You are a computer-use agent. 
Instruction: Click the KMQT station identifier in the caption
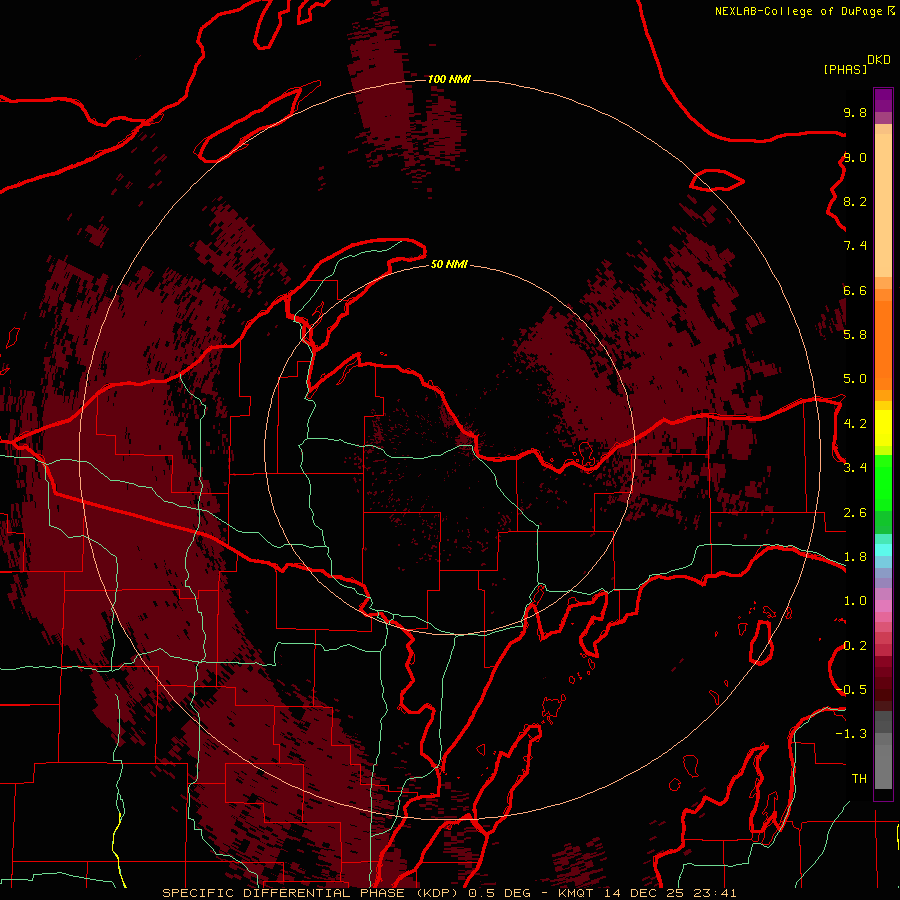coord(576,893)
